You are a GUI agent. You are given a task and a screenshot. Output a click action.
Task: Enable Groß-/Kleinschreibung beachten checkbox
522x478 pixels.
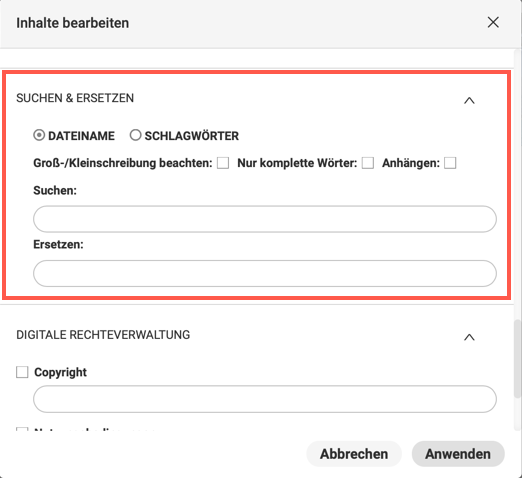223,163
